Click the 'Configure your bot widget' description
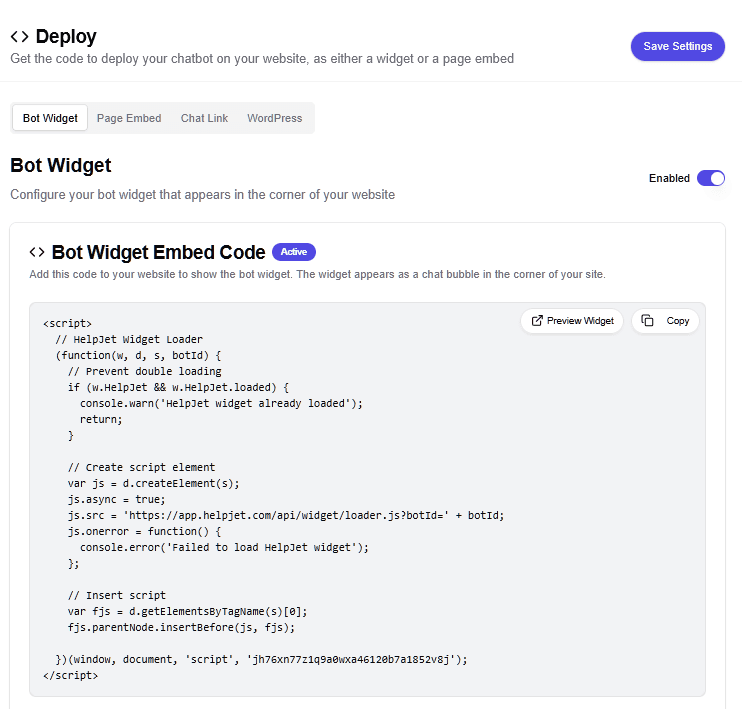Image resolution: width=742 pixels, height=709 pixels. point(203,195)
